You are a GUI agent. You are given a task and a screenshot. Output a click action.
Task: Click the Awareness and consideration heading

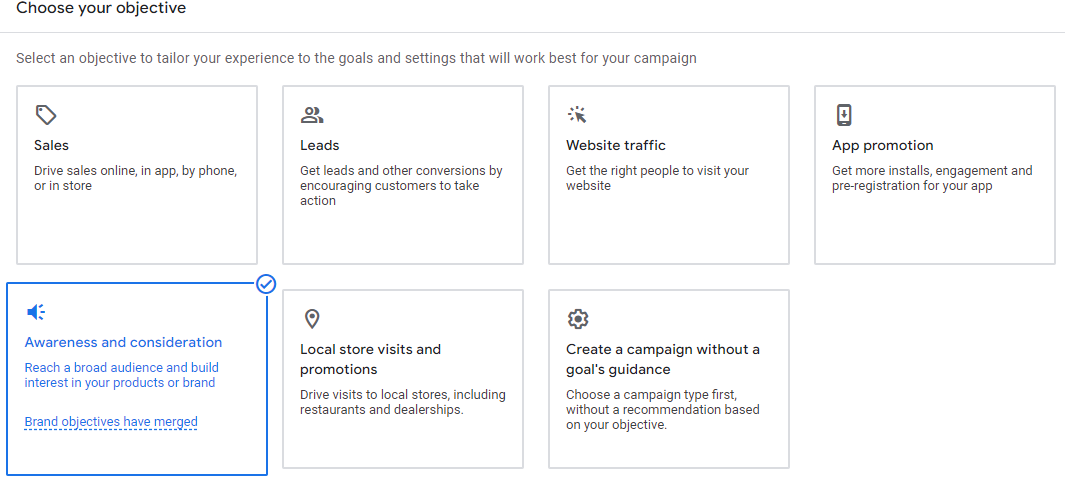(x=124, y=342)
